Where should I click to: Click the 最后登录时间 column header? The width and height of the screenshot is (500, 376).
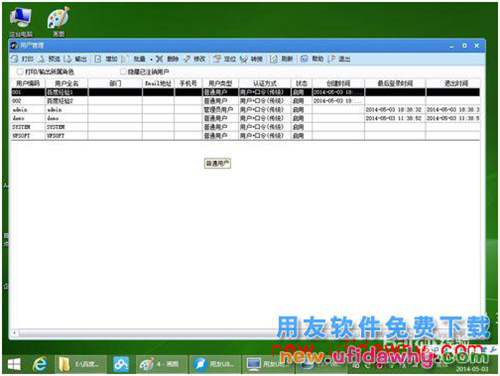tap(395, 83)
